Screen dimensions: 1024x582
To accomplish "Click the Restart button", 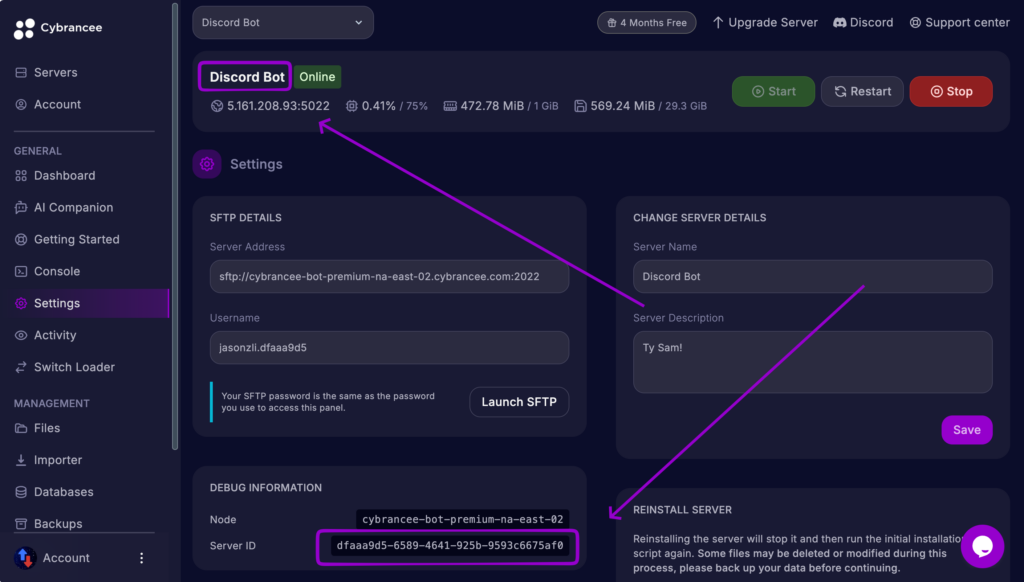I will (x=862, y=91).
